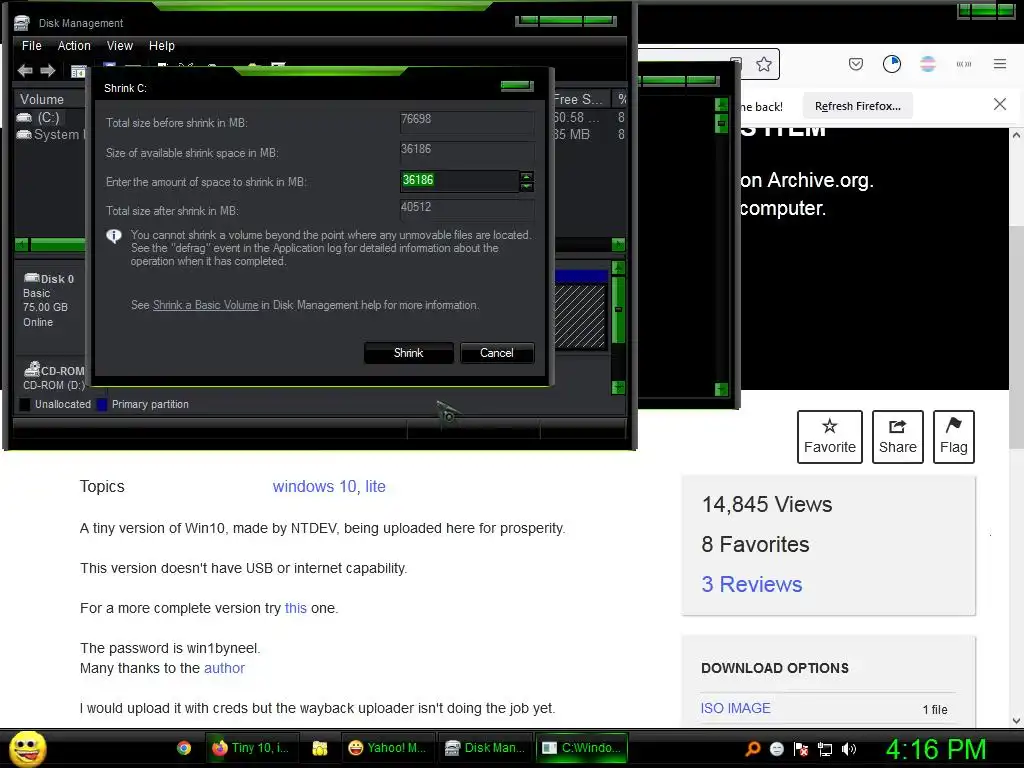Open the Help menu
1024x768 pixels.
161,46
